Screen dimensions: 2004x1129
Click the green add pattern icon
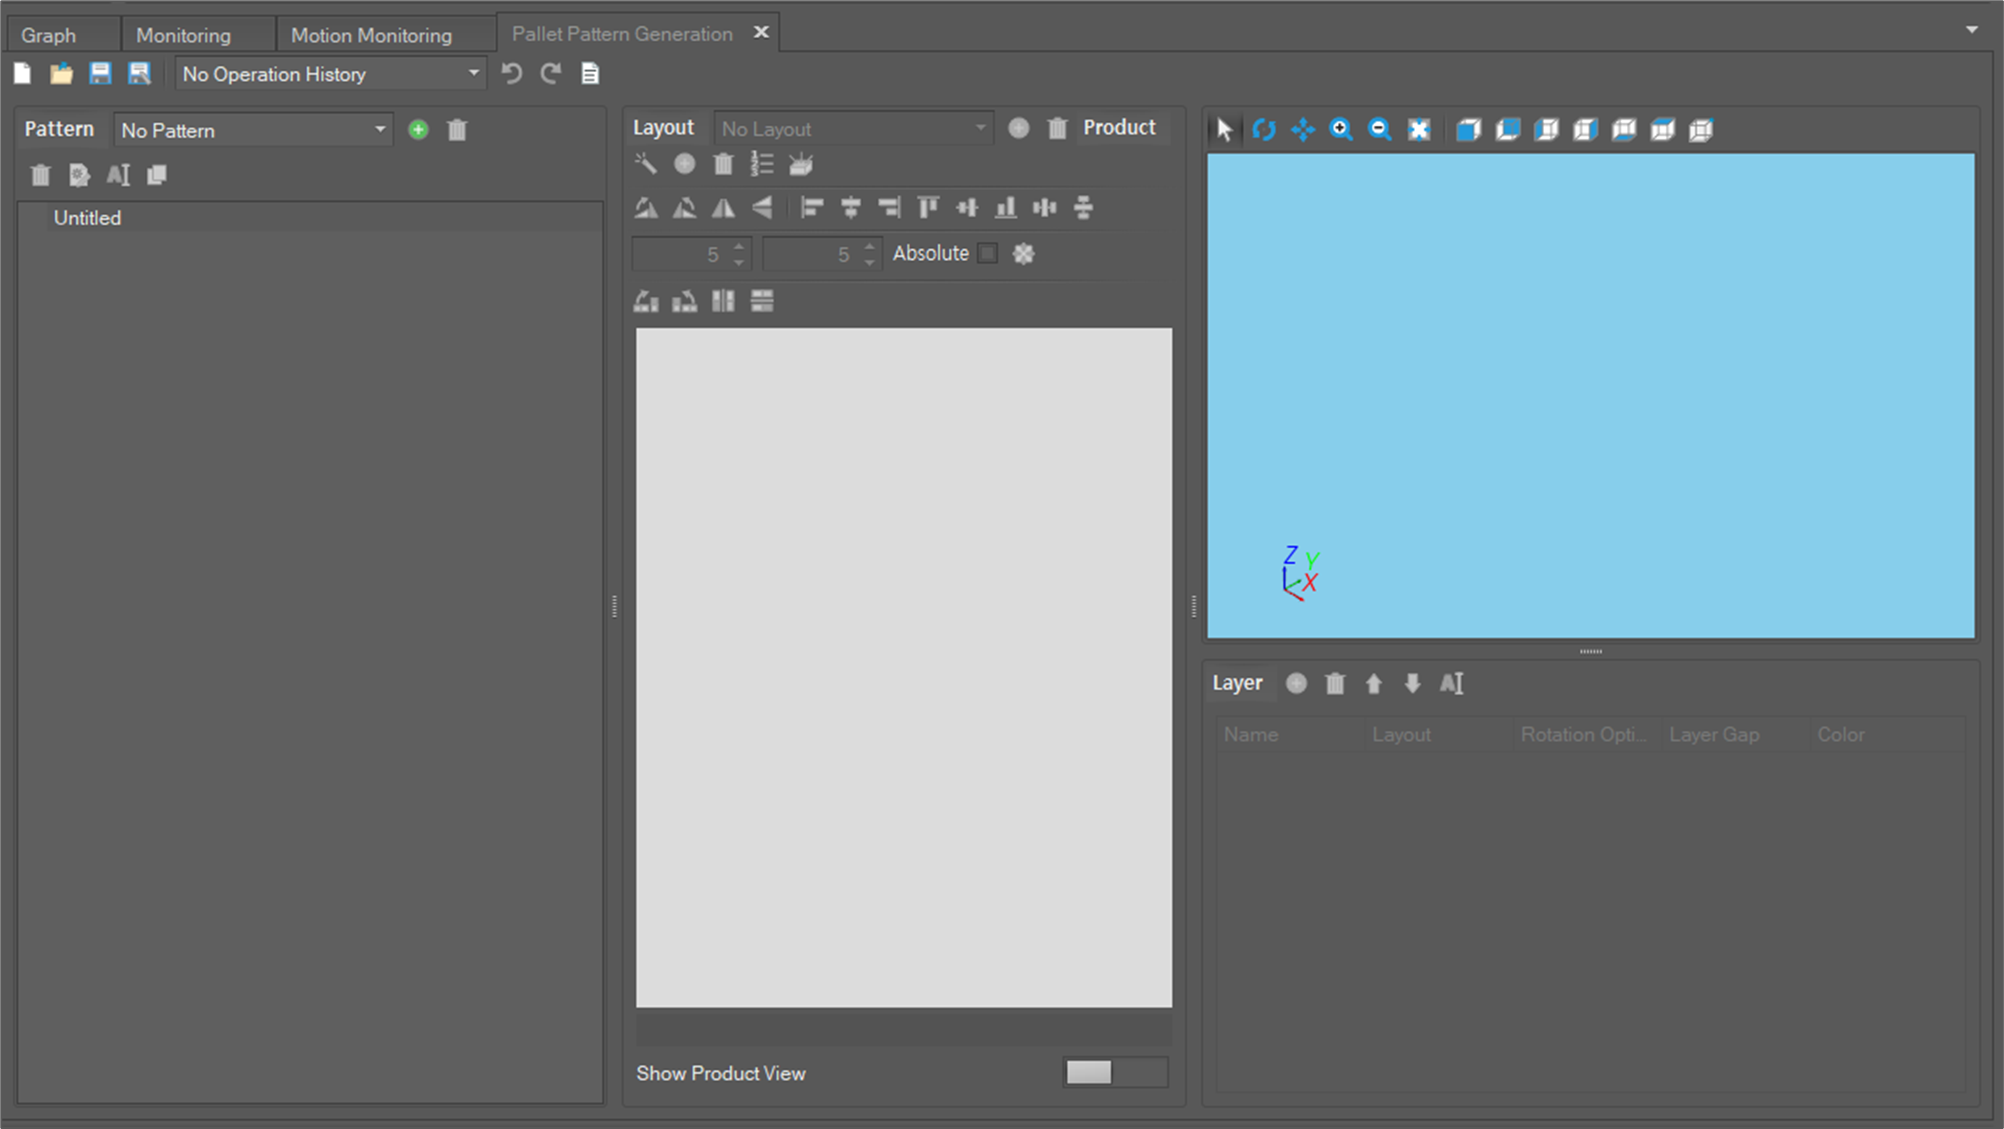(418, 130)
